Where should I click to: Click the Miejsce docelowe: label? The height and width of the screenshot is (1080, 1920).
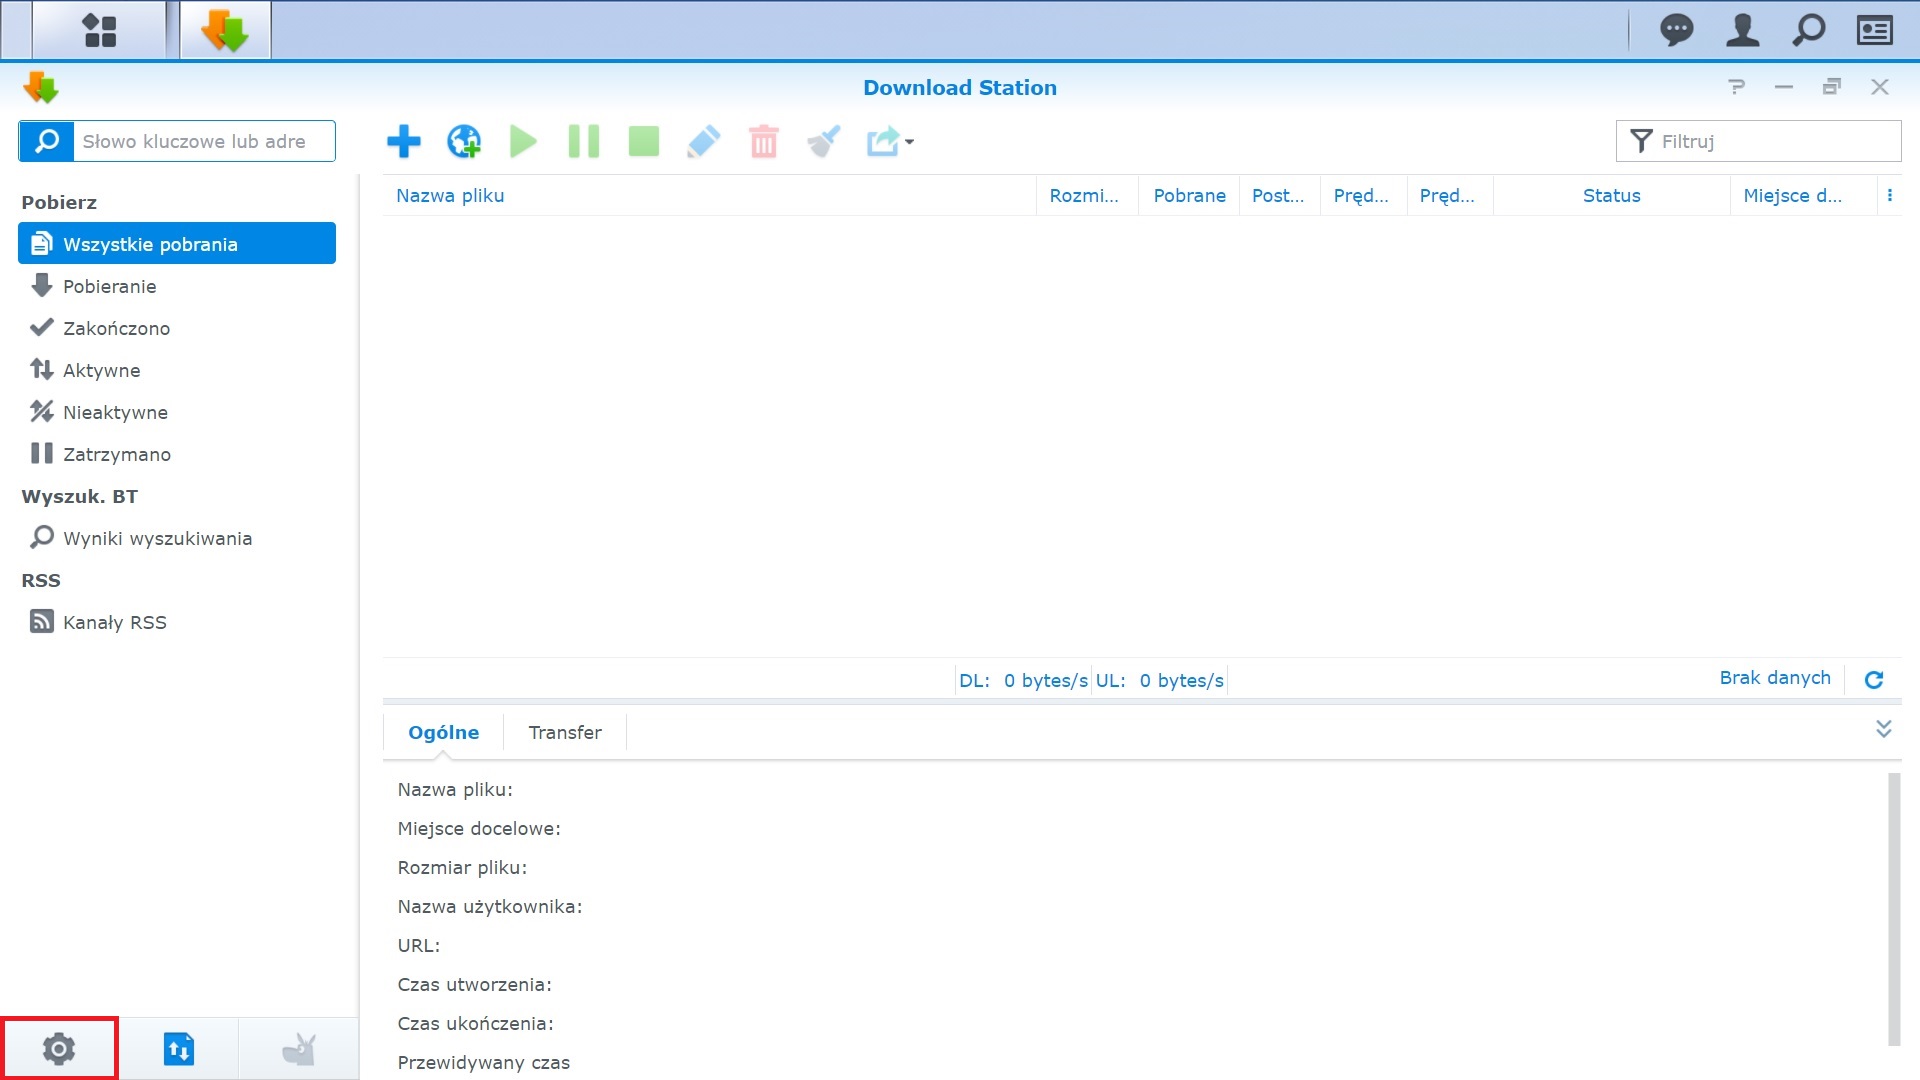coord(479,829)
